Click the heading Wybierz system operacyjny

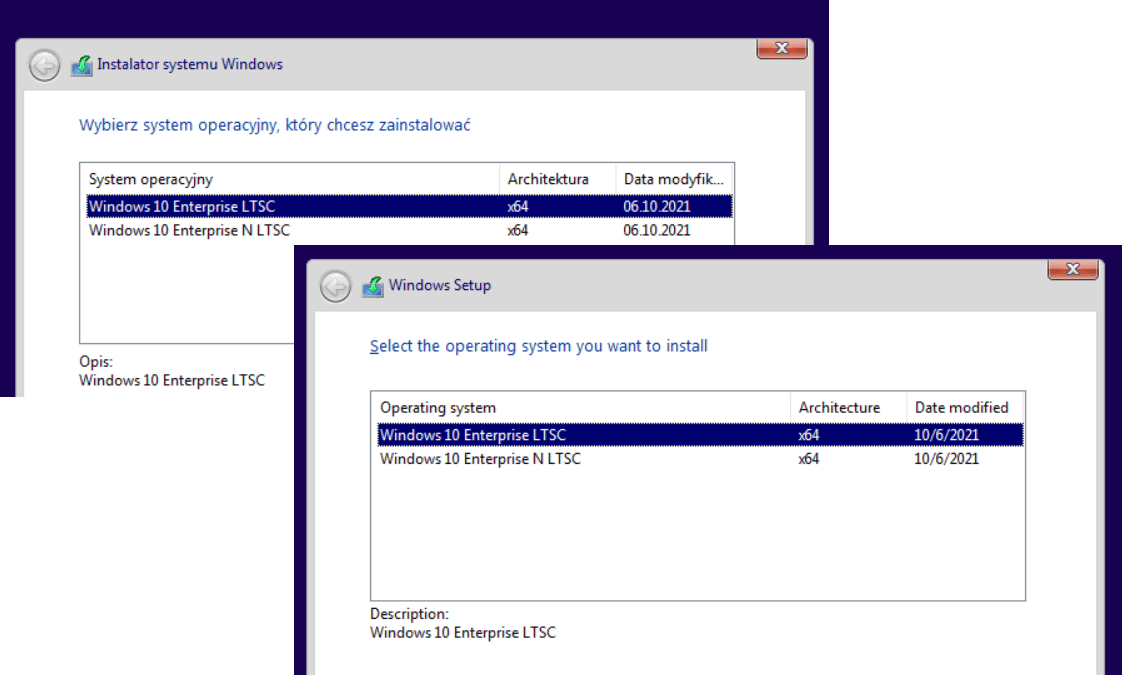coord(274,125)
